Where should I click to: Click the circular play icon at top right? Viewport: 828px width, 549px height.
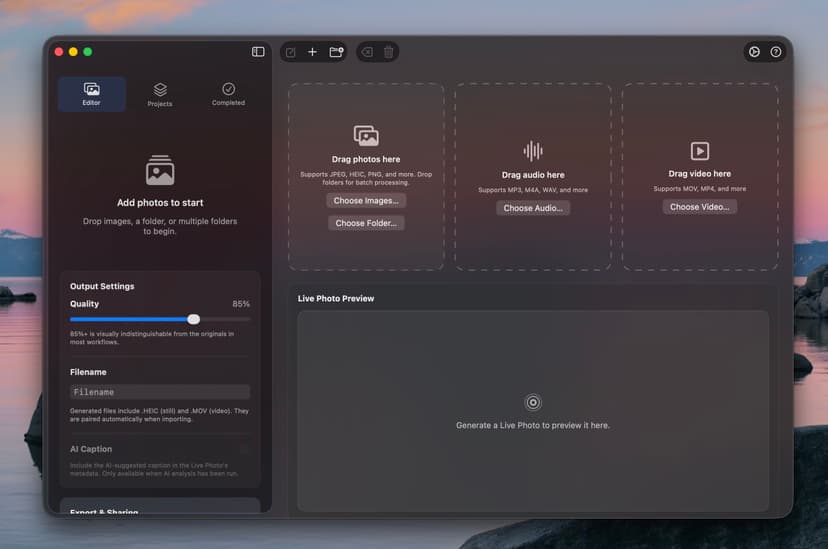click(754, 52)
